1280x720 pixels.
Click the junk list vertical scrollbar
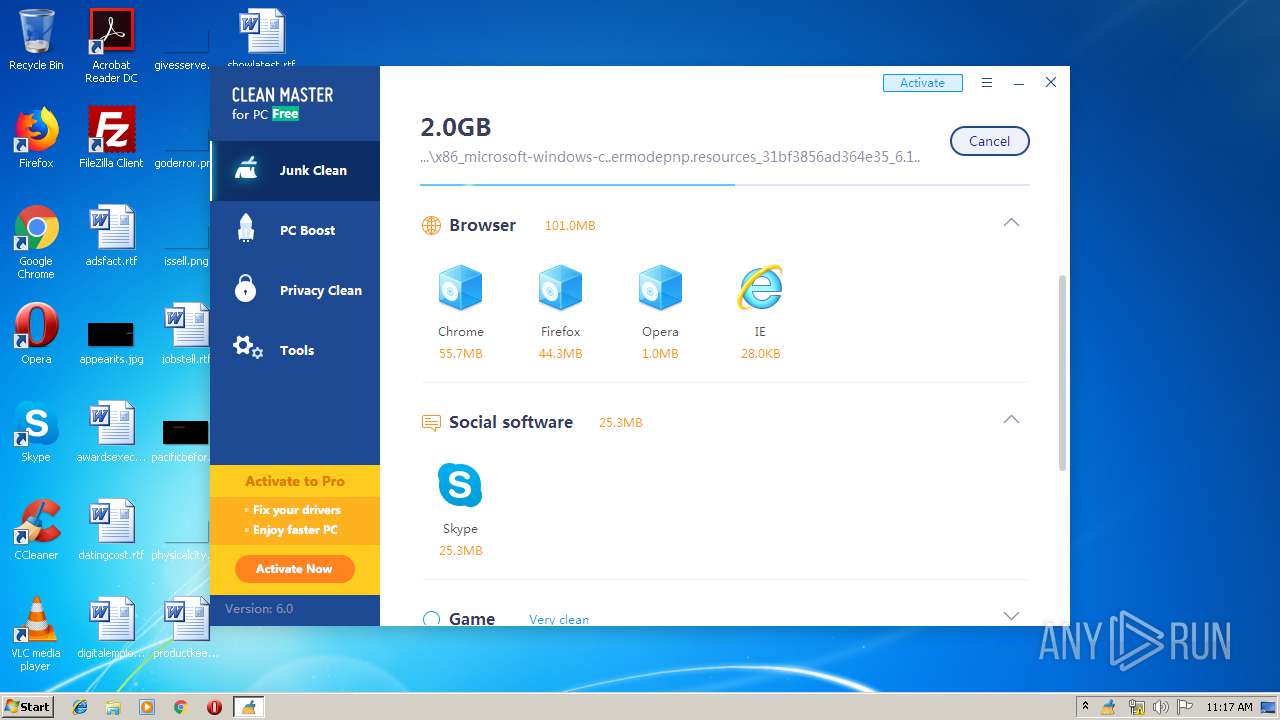[x=1062, y=372]
